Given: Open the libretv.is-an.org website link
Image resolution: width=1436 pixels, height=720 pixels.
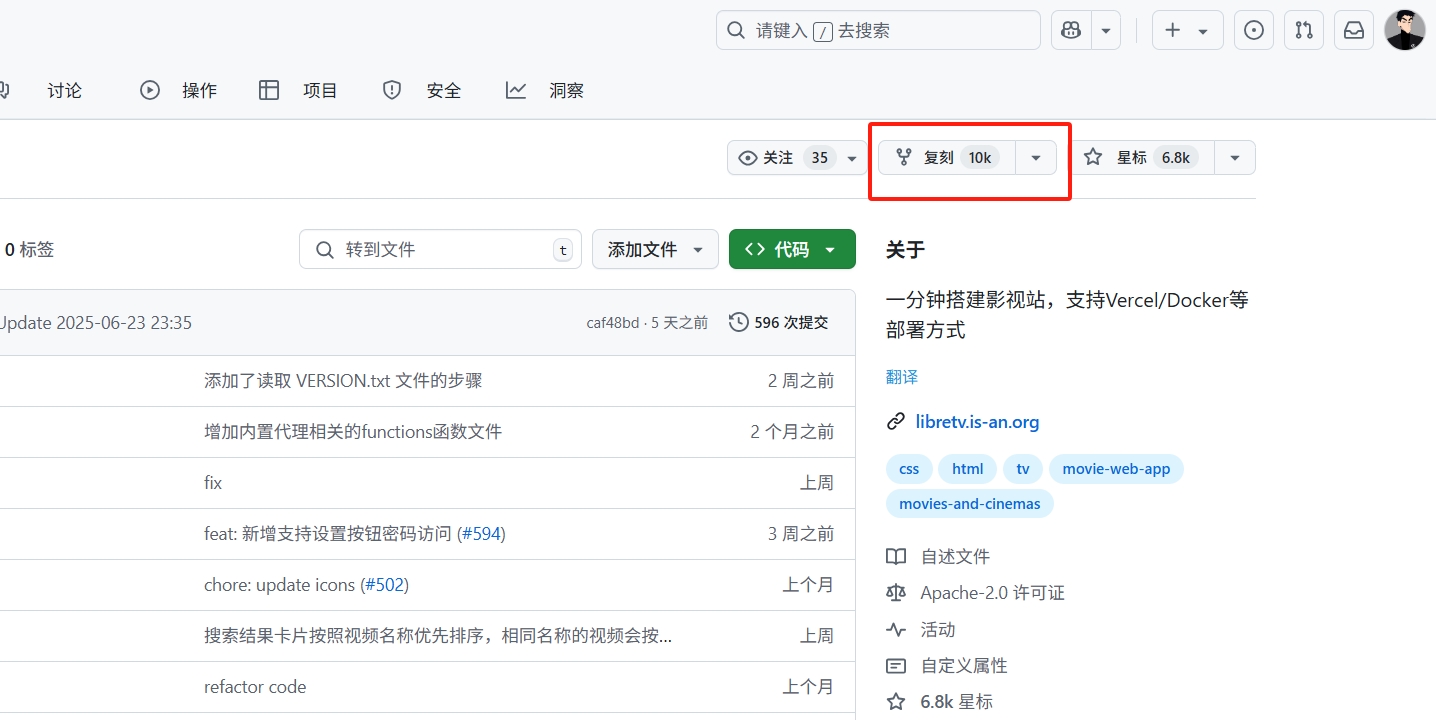Looking at the screenshot, I should click(x=977, y=422).
